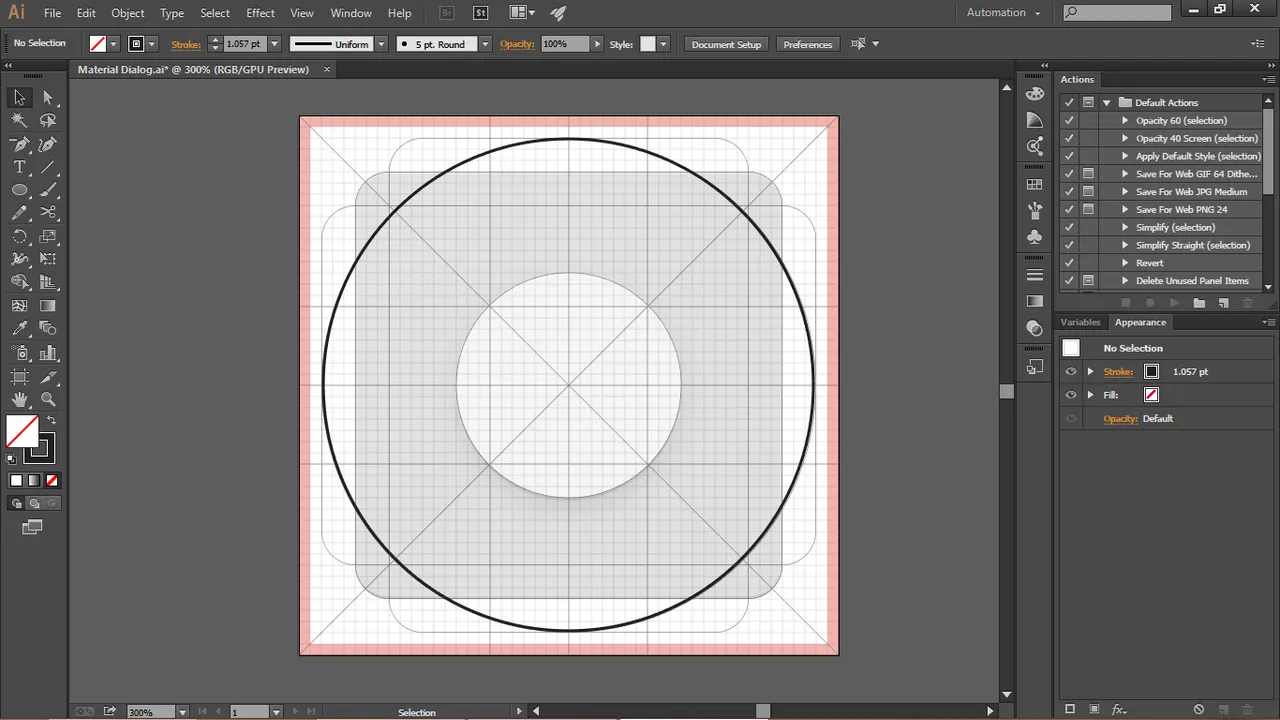This screenshot has width=1280, height=720.
Task: Click the Create New Action icon
Action: [x=1222, y=302]
